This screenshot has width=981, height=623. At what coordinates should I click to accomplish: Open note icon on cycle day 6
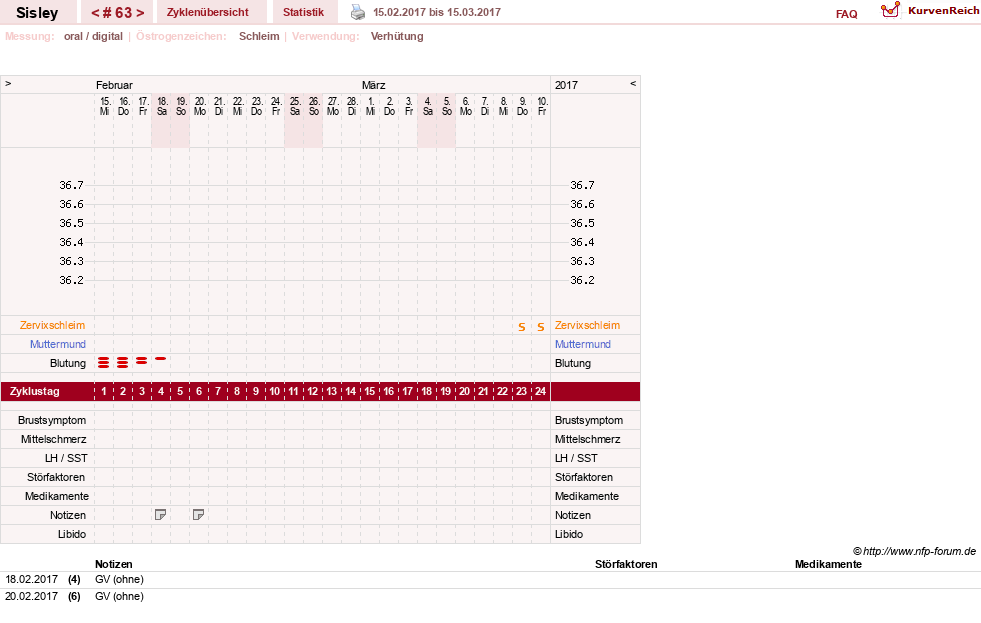click(198, 515)
